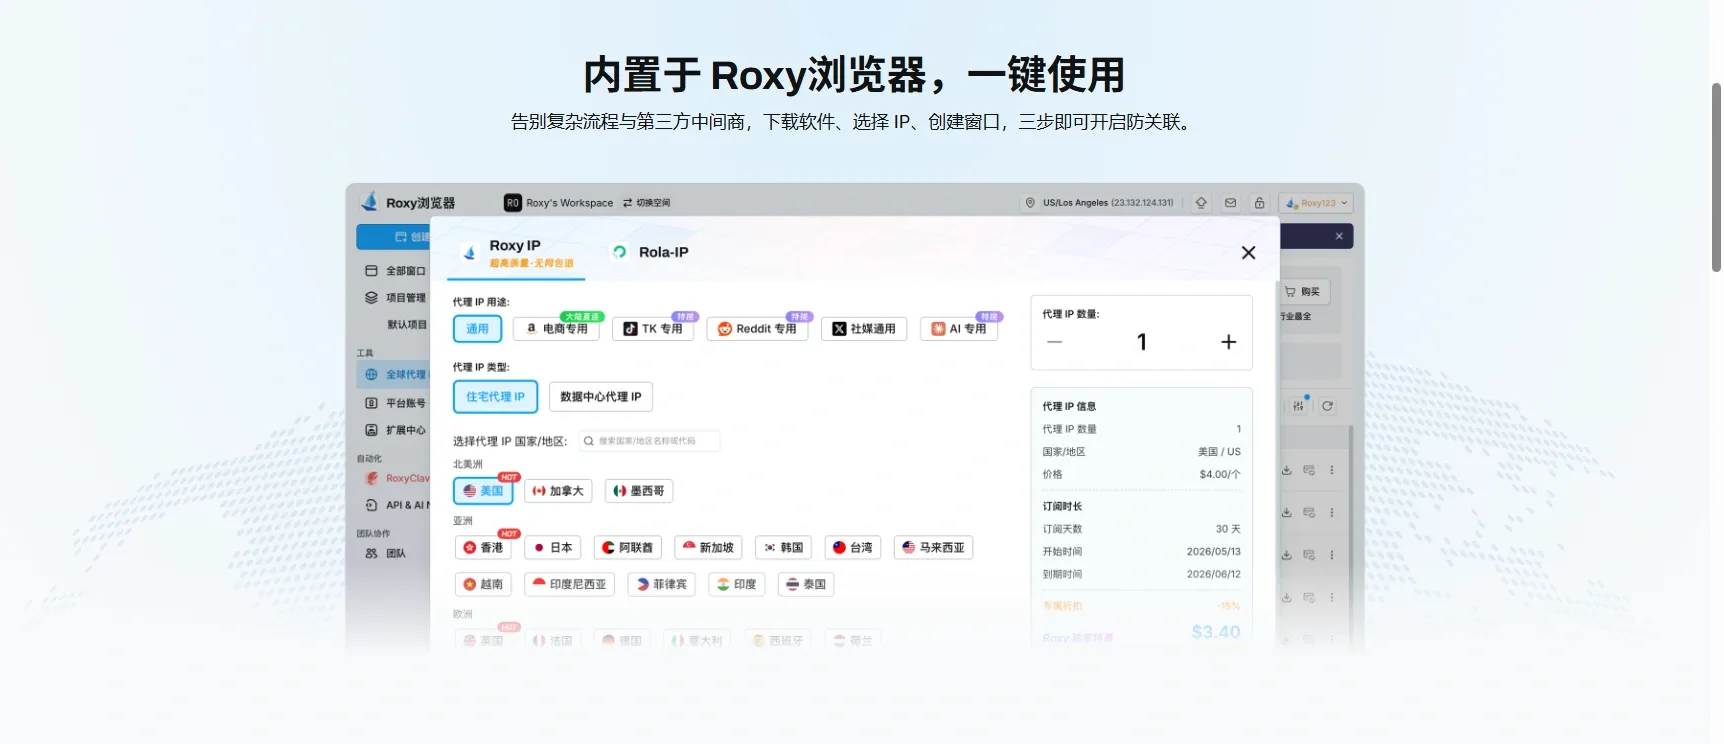This screenshot has width=1724, height=744.
Task: Click the RO workspace avatar icon
Action: [513, 202]
